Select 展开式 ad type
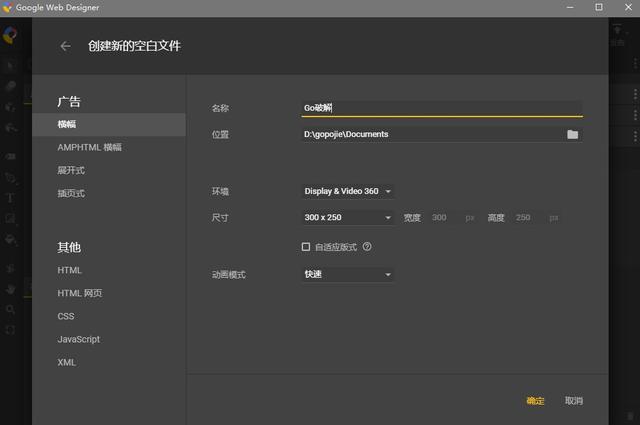640x425 pixels. pos(71,170)
